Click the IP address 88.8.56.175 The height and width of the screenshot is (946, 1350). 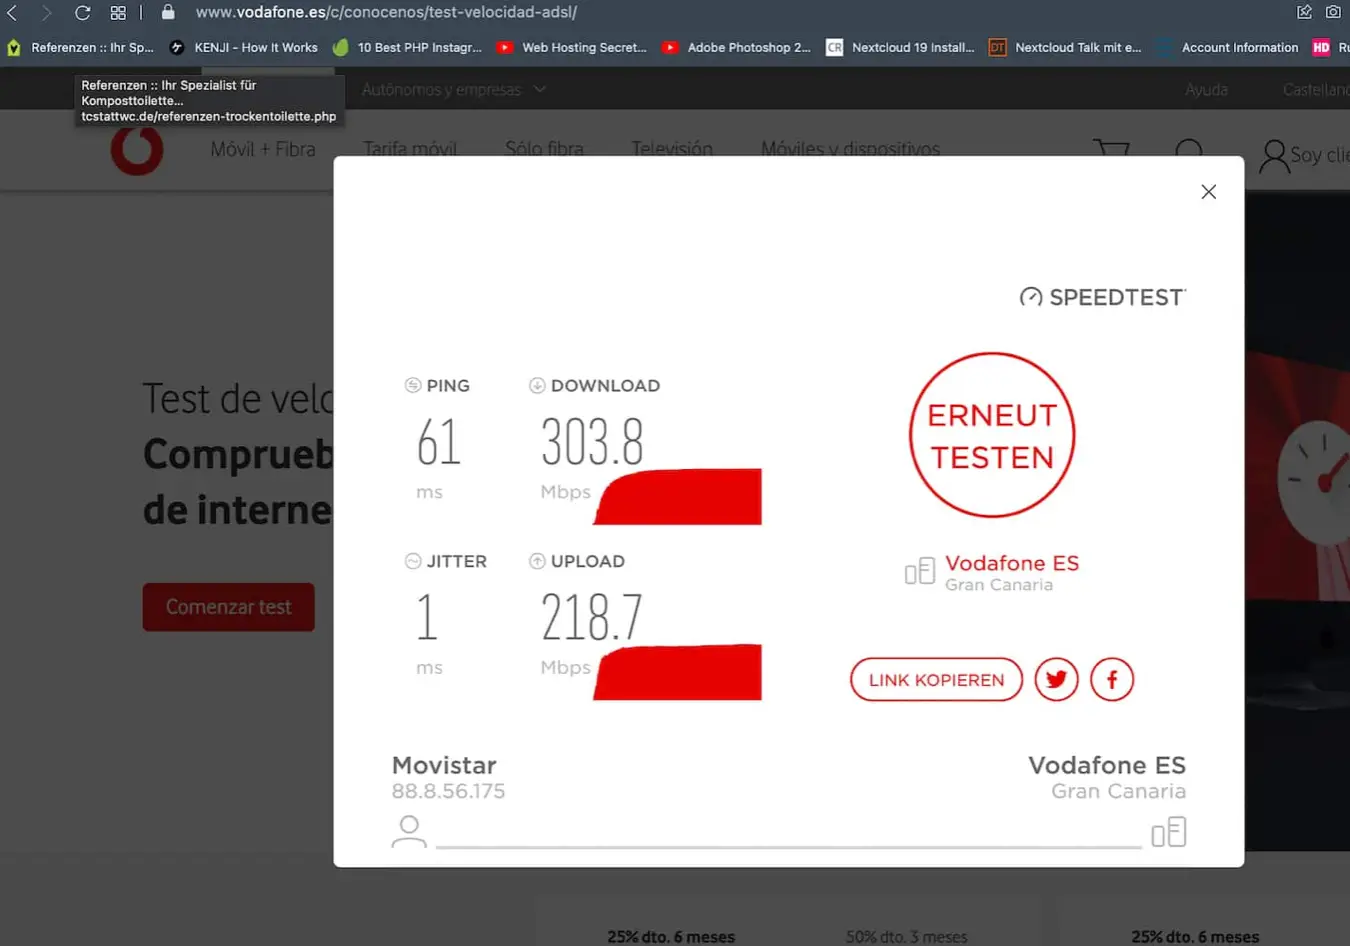[x=448, y=791]
